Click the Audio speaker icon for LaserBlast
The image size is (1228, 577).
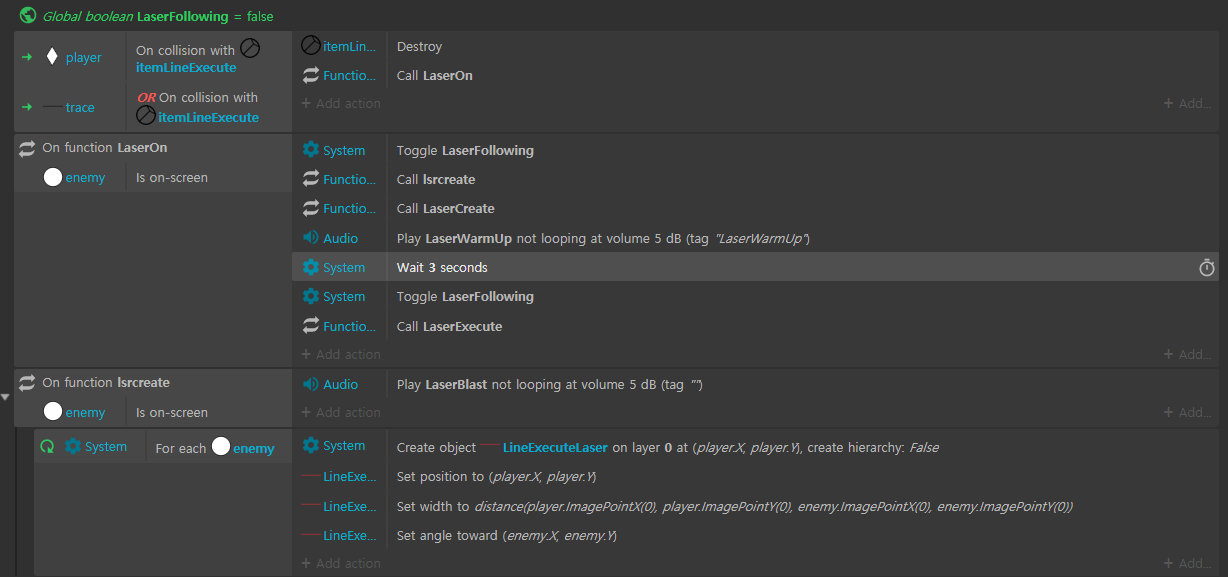[x=311, y=384]
